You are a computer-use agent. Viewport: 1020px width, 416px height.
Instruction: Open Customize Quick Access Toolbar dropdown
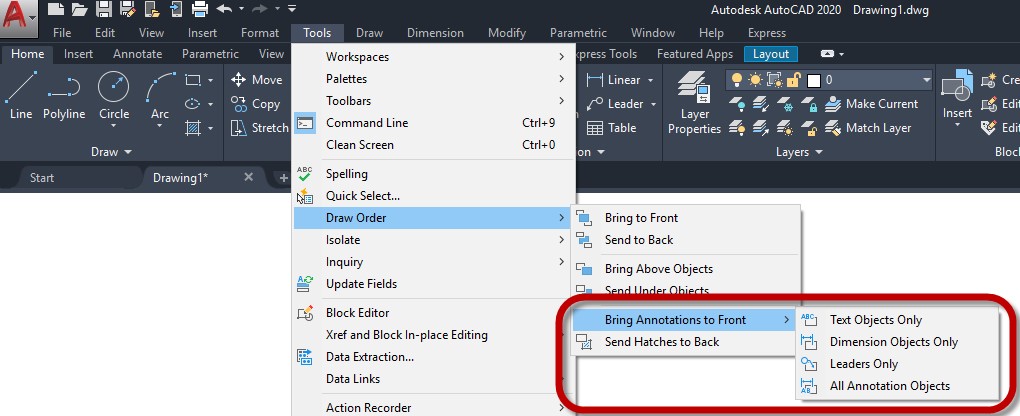(292, 9)
